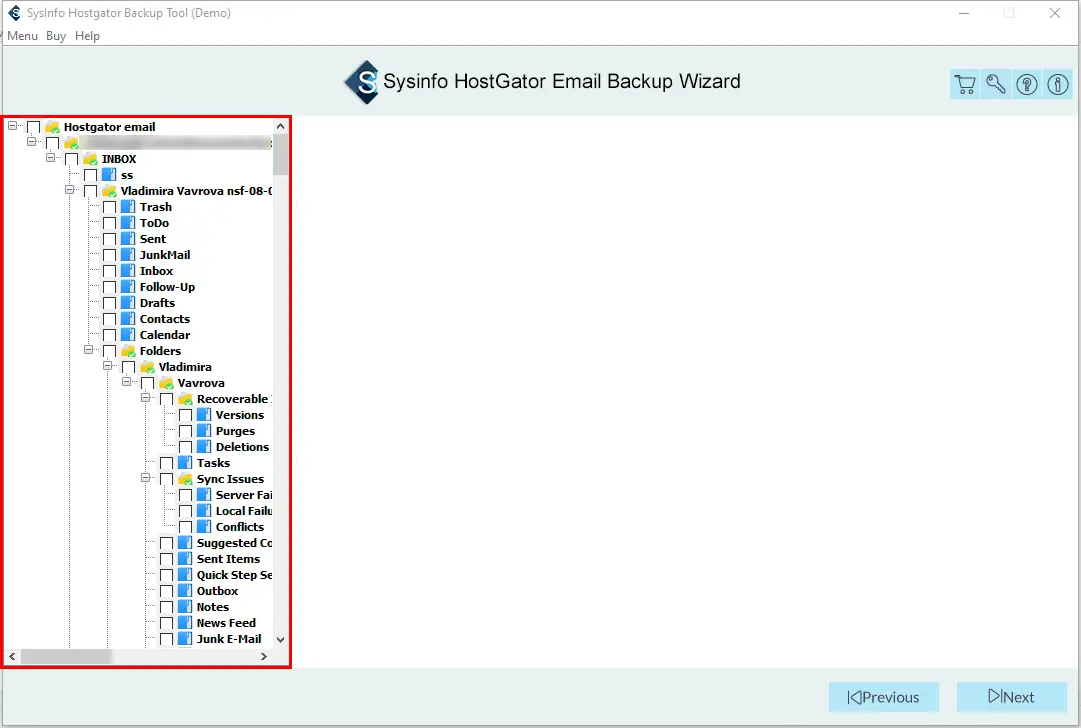Viewport: 1081px width, 728px height.
Task: Click the Hostgator email root folder icon
Action: pyautogui.click(x=52, y=127)
